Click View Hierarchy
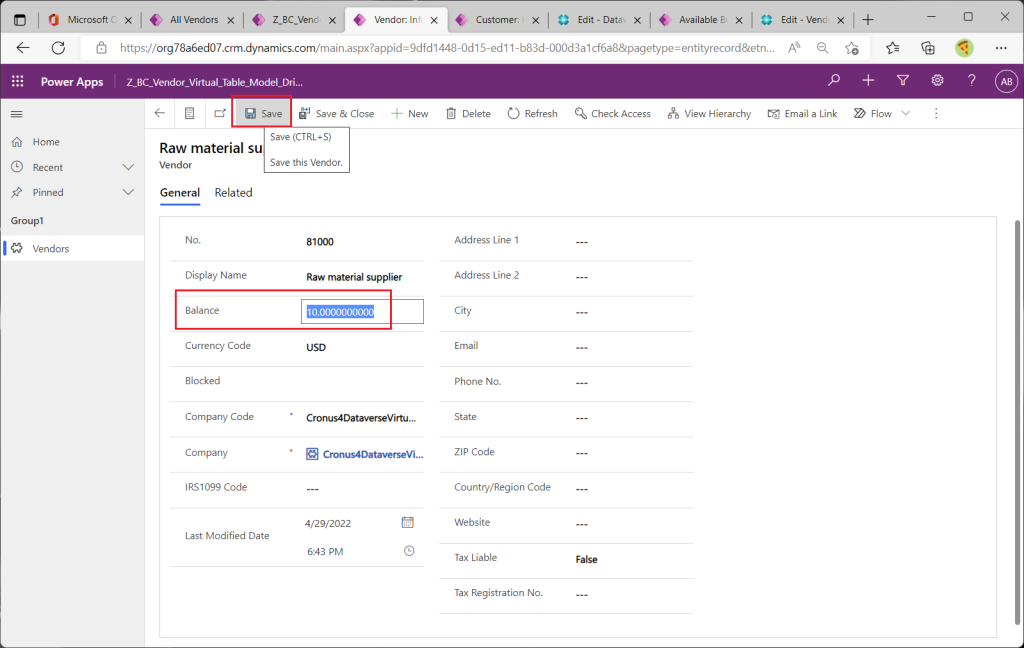 coord(709,113)
